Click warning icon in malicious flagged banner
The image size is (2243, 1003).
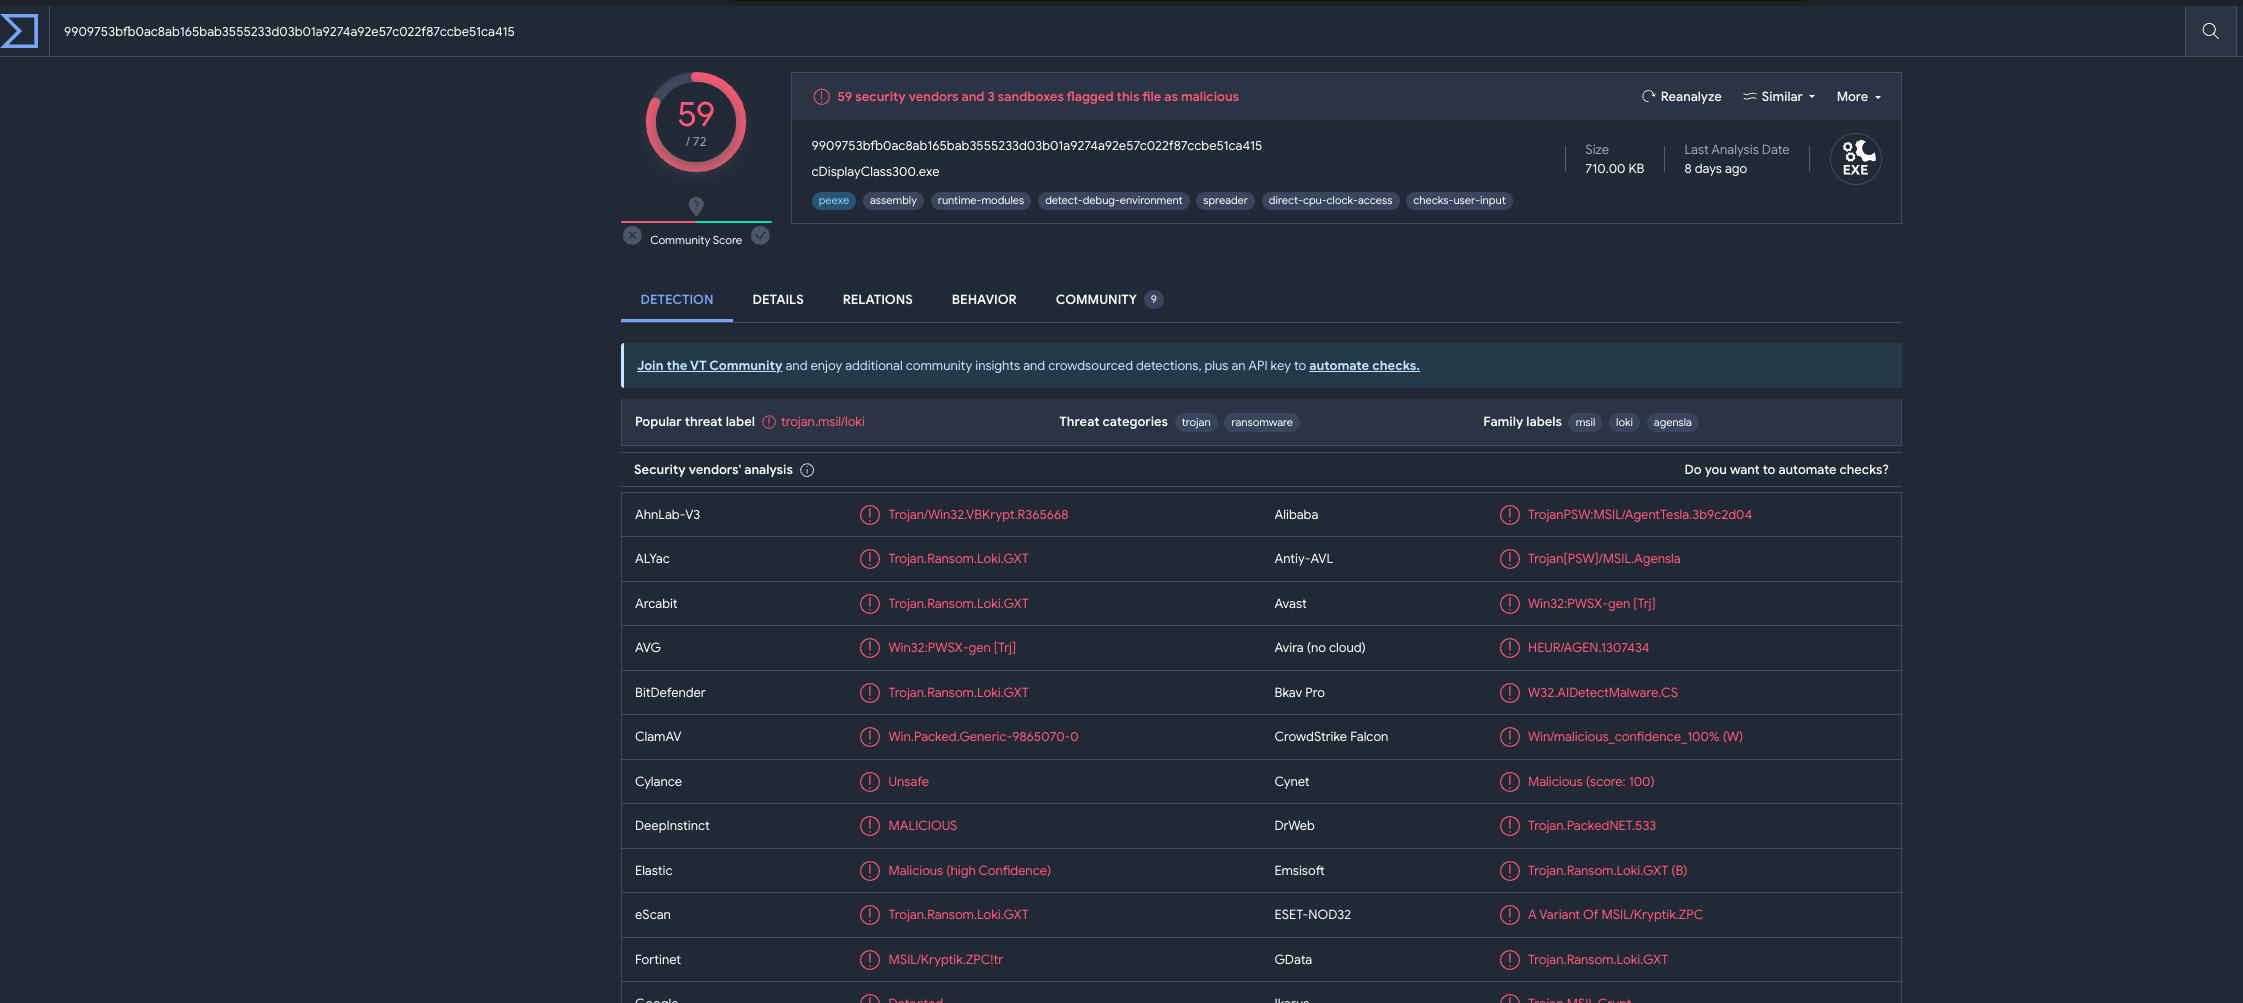tap(821, 97)
